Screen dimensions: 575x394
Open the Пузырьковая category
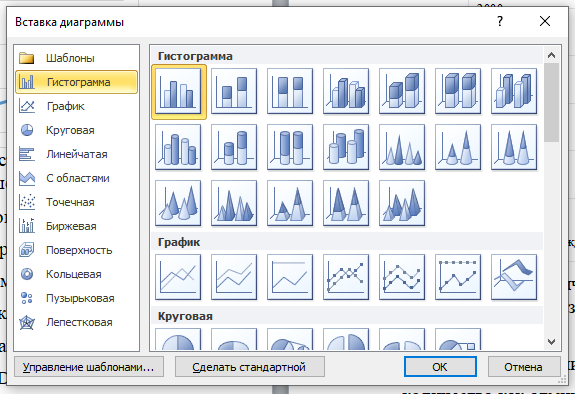[x=77, y=299]
